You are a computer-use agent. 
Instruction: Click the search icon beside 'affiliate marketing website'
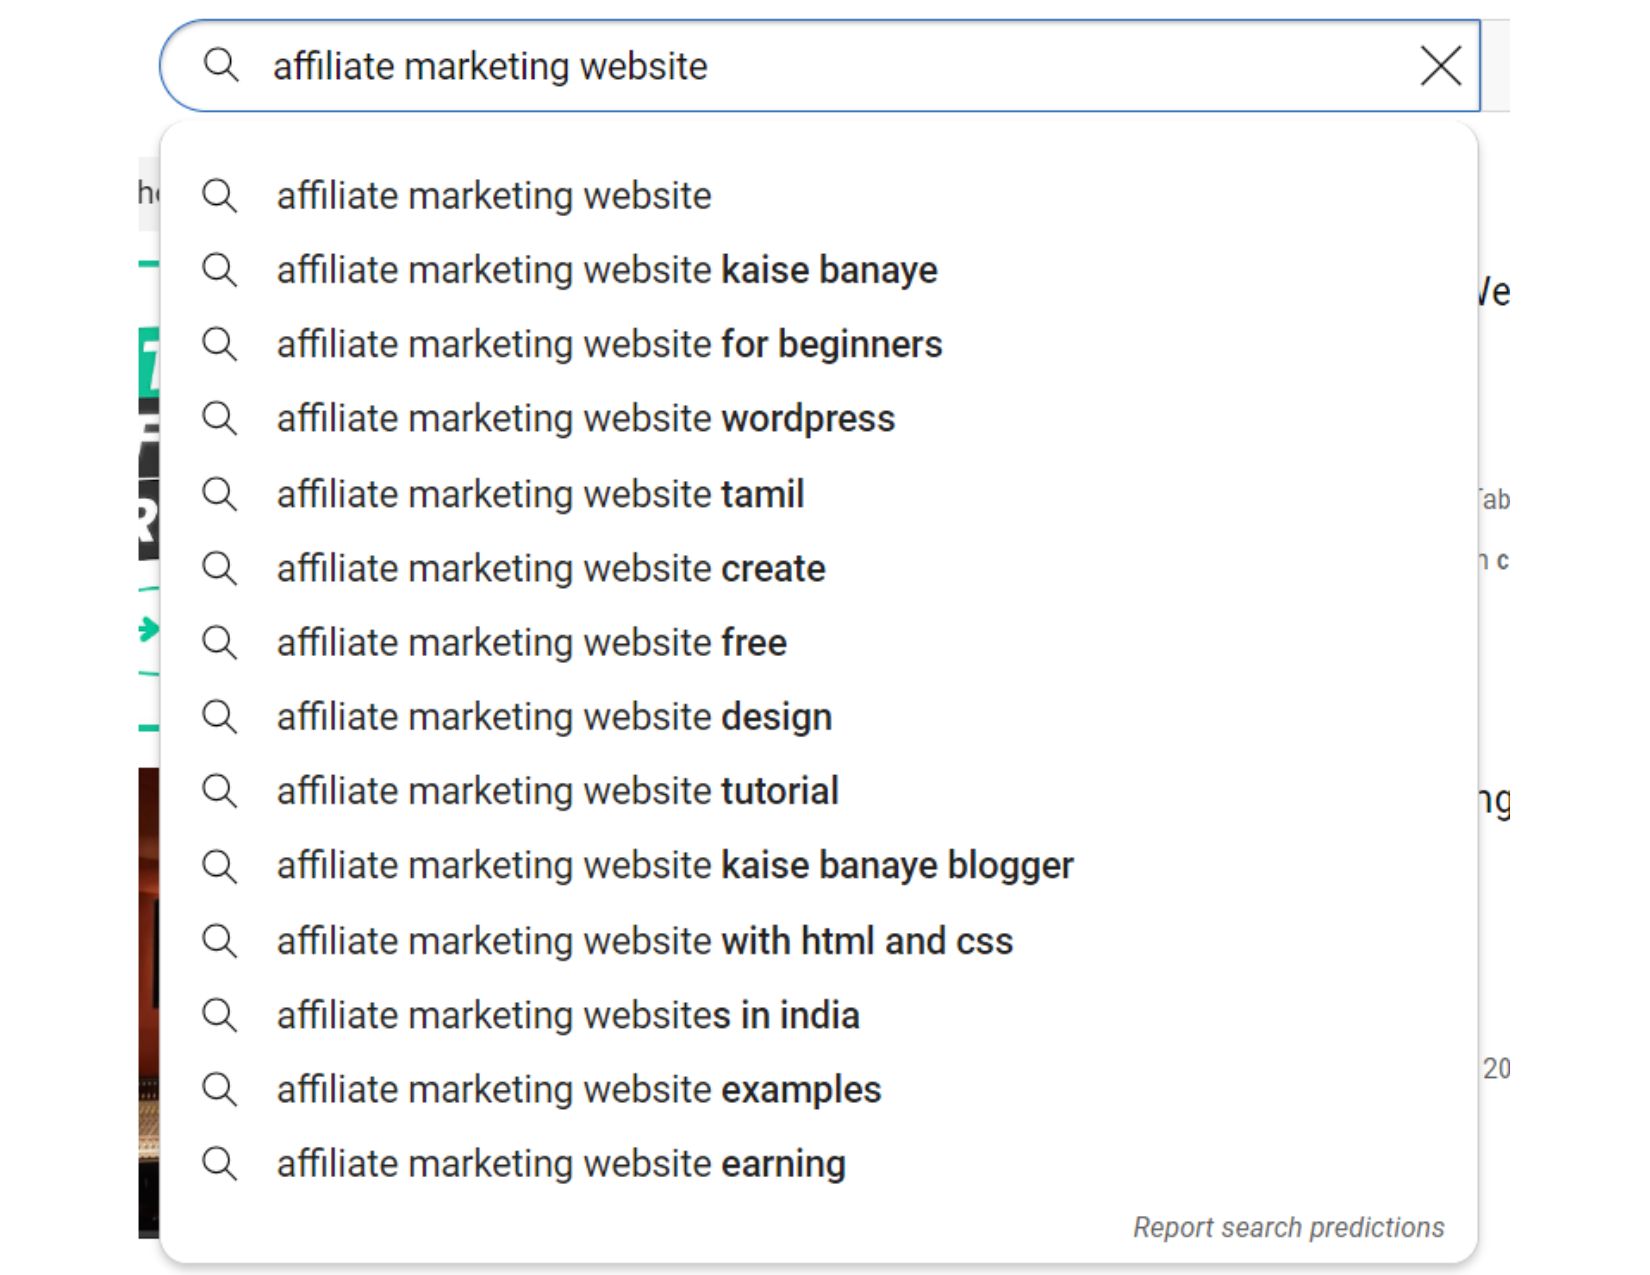point(220,196)
